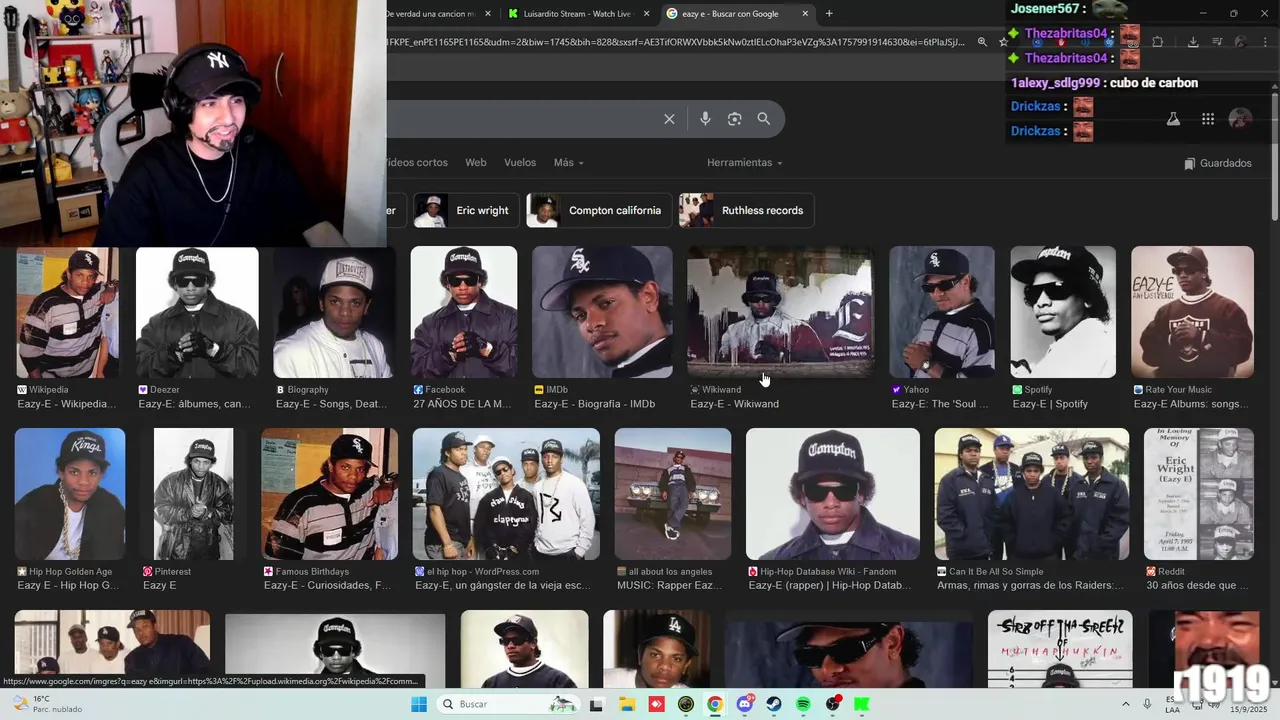Image resolution: width=1280 pixels, height=720 pixels.
Task: Open the Hip-Hop Database Wiki Fandom image
Action: pos(833,494)
